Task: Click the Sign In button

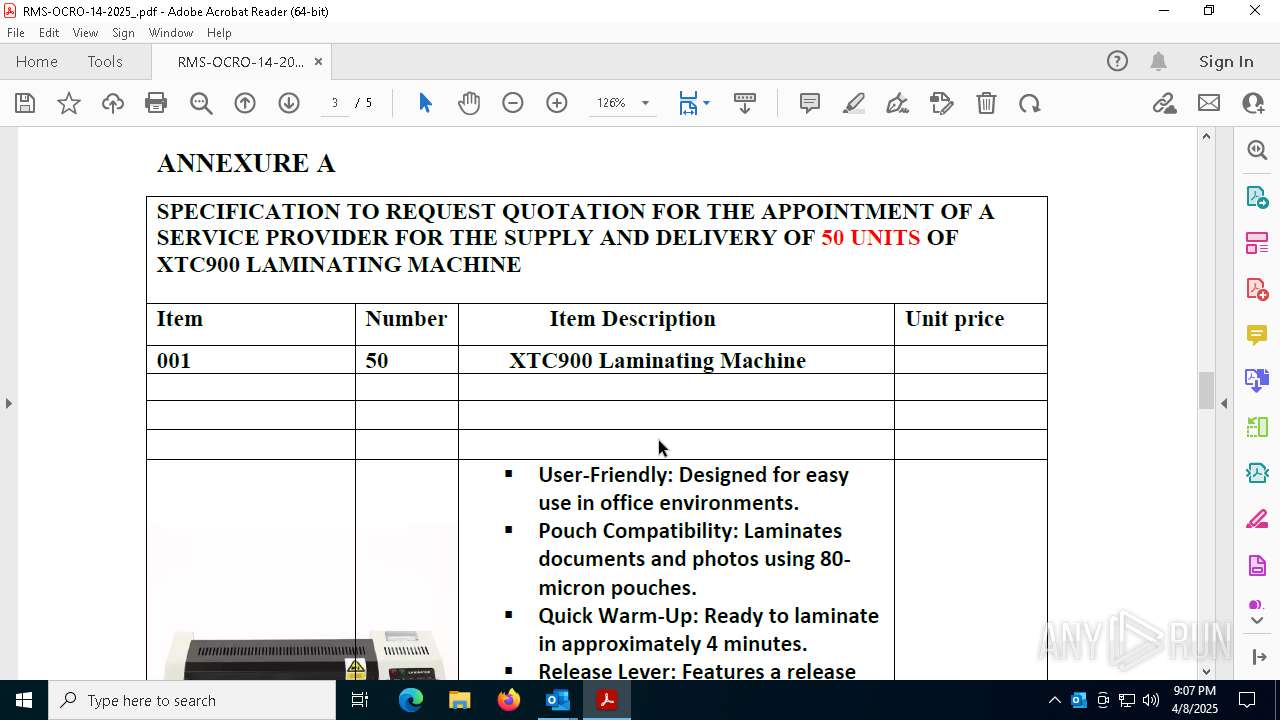Action: tap(1226, 62)
